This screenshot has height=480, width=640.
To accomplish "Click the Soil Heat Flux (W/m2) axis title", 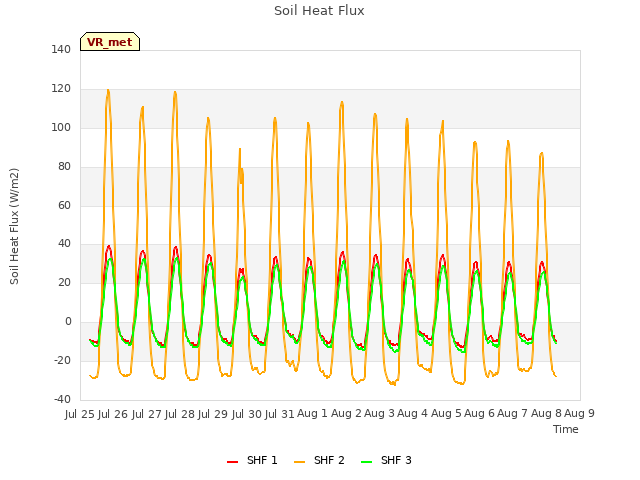I will [14, 226].
